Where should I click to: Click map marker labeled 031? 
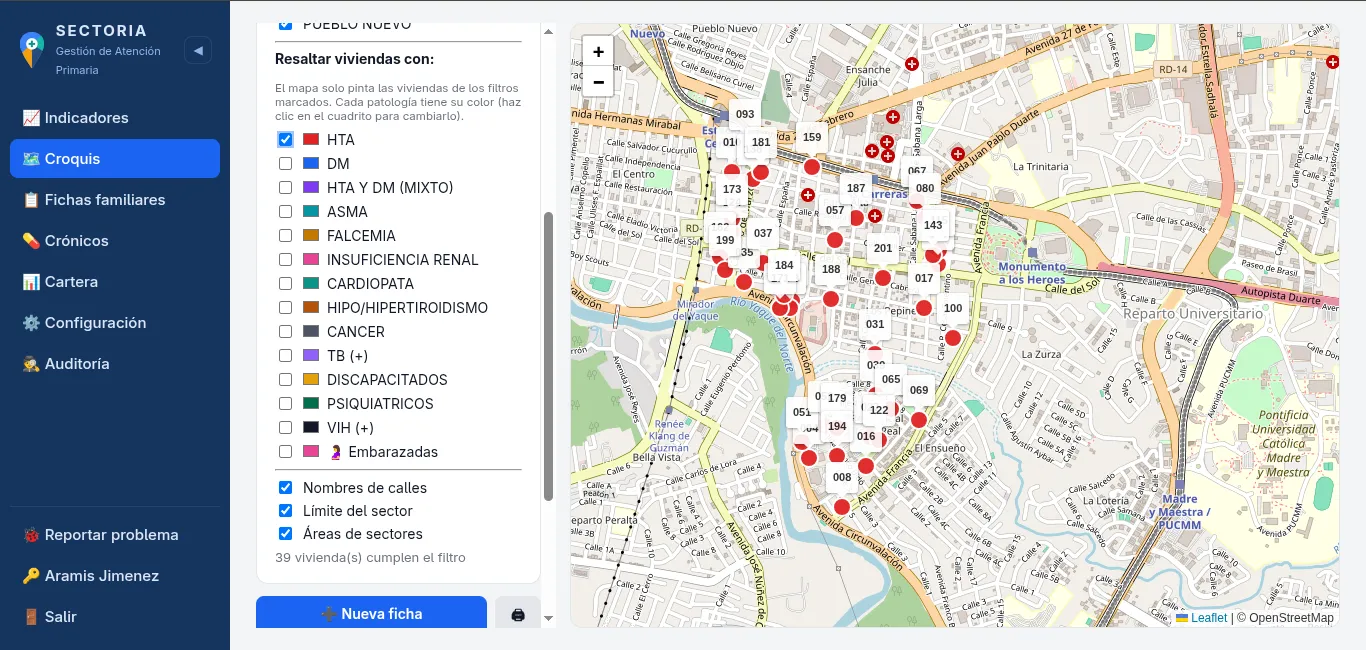tap(875, 325)
